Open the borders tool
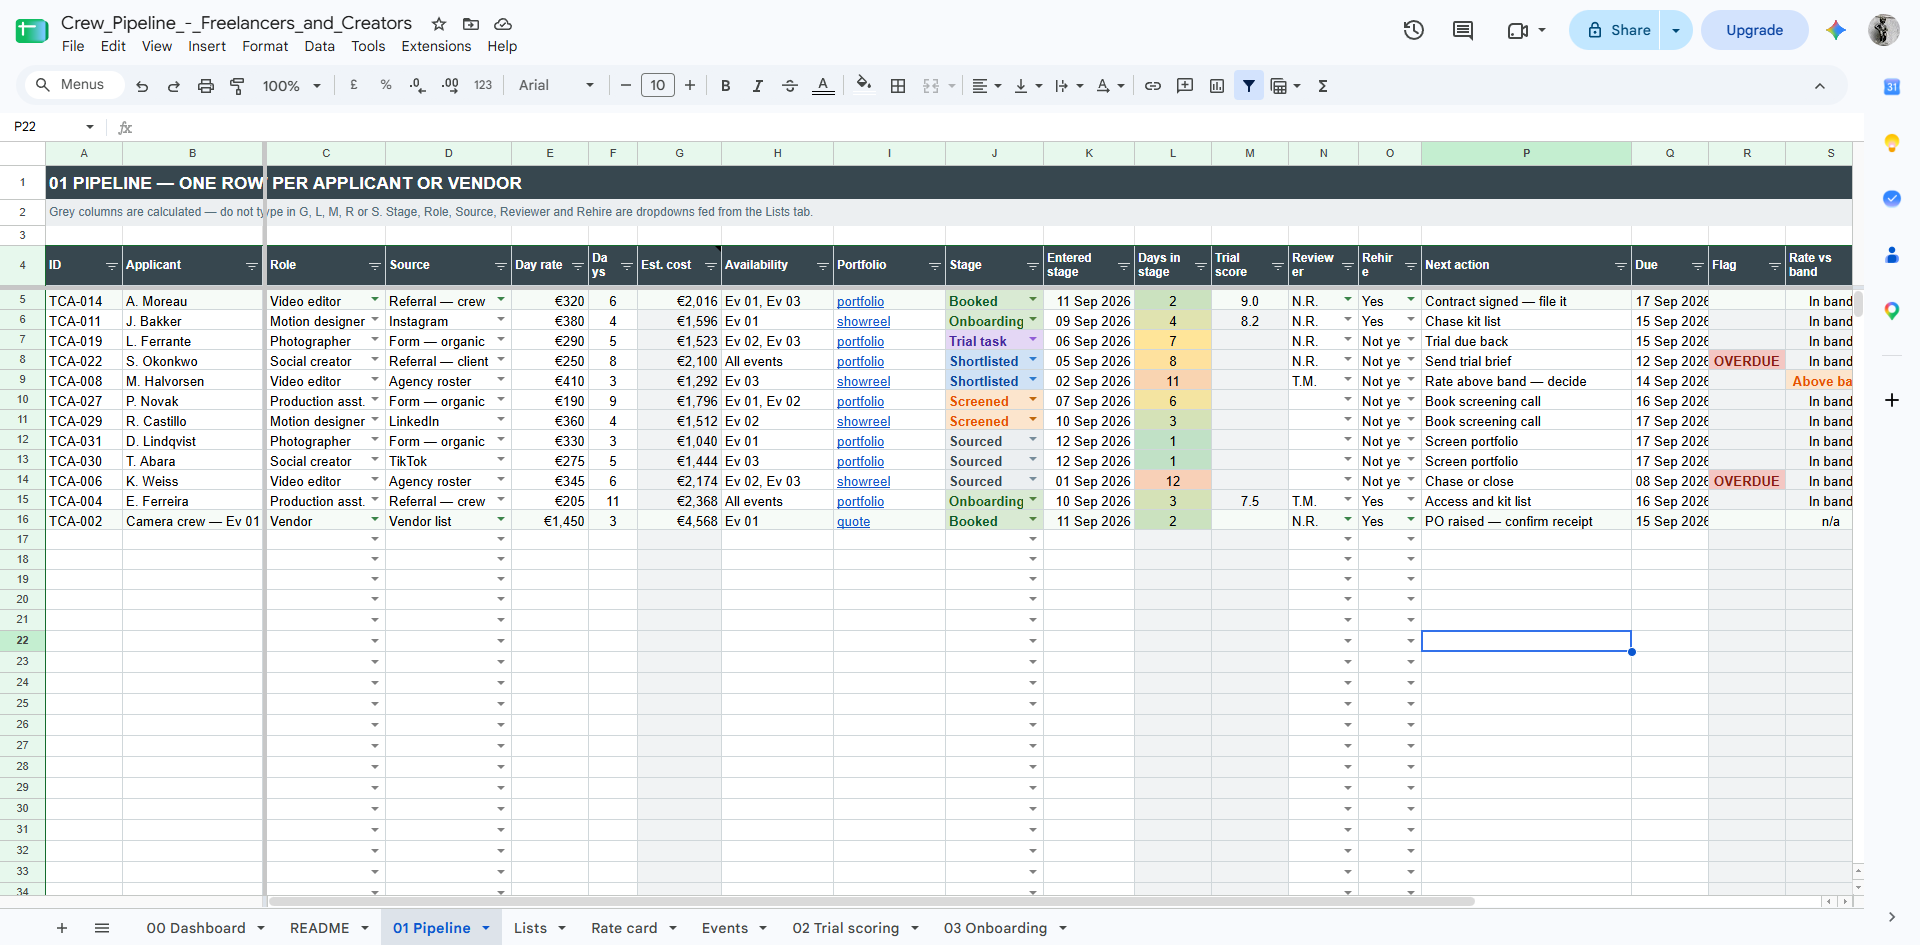1920x945 pixels. click(x=898, y=86)
